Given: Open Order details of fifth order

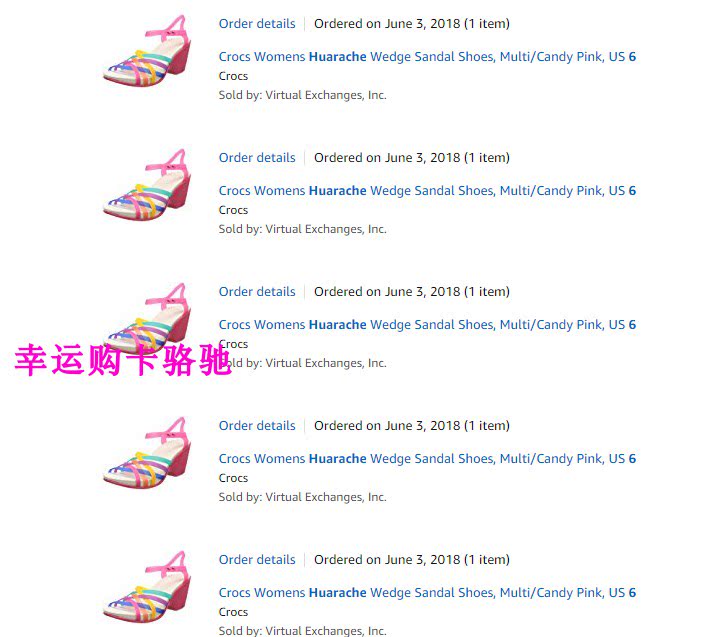Looking at the screenshot, I should [x=257, y=560].
